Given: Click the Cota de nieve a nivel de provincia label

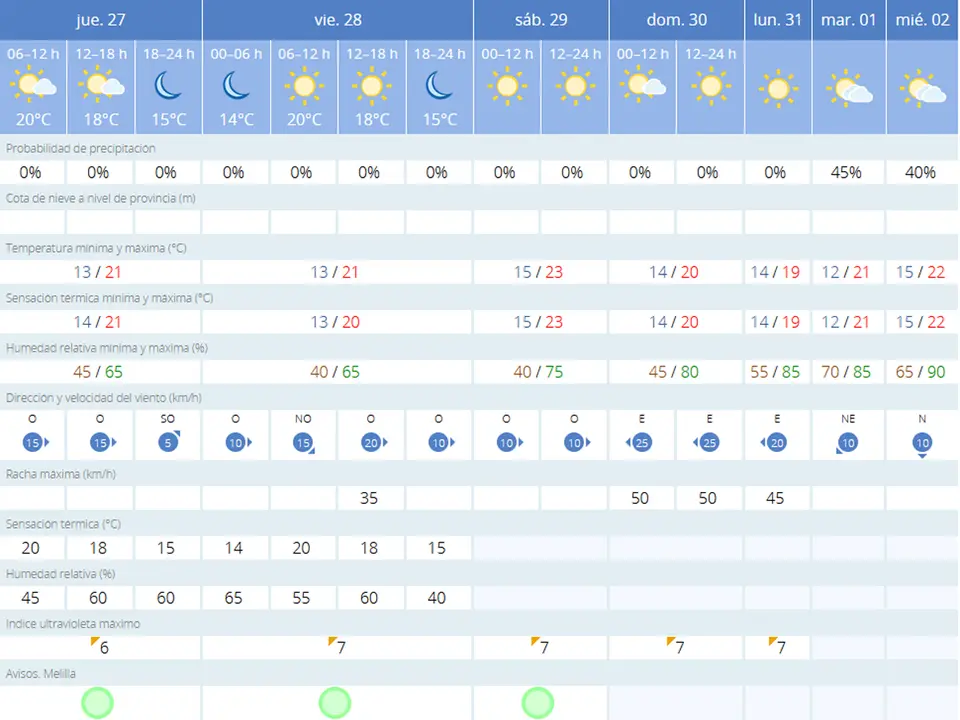Looking at the screenshot, I should [x=101, y=198].
